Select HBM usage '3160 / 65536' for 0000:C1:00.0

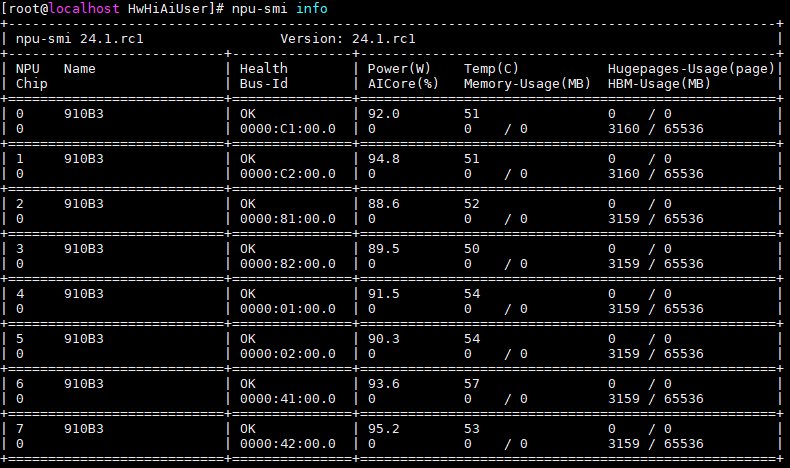coord(655,129)
